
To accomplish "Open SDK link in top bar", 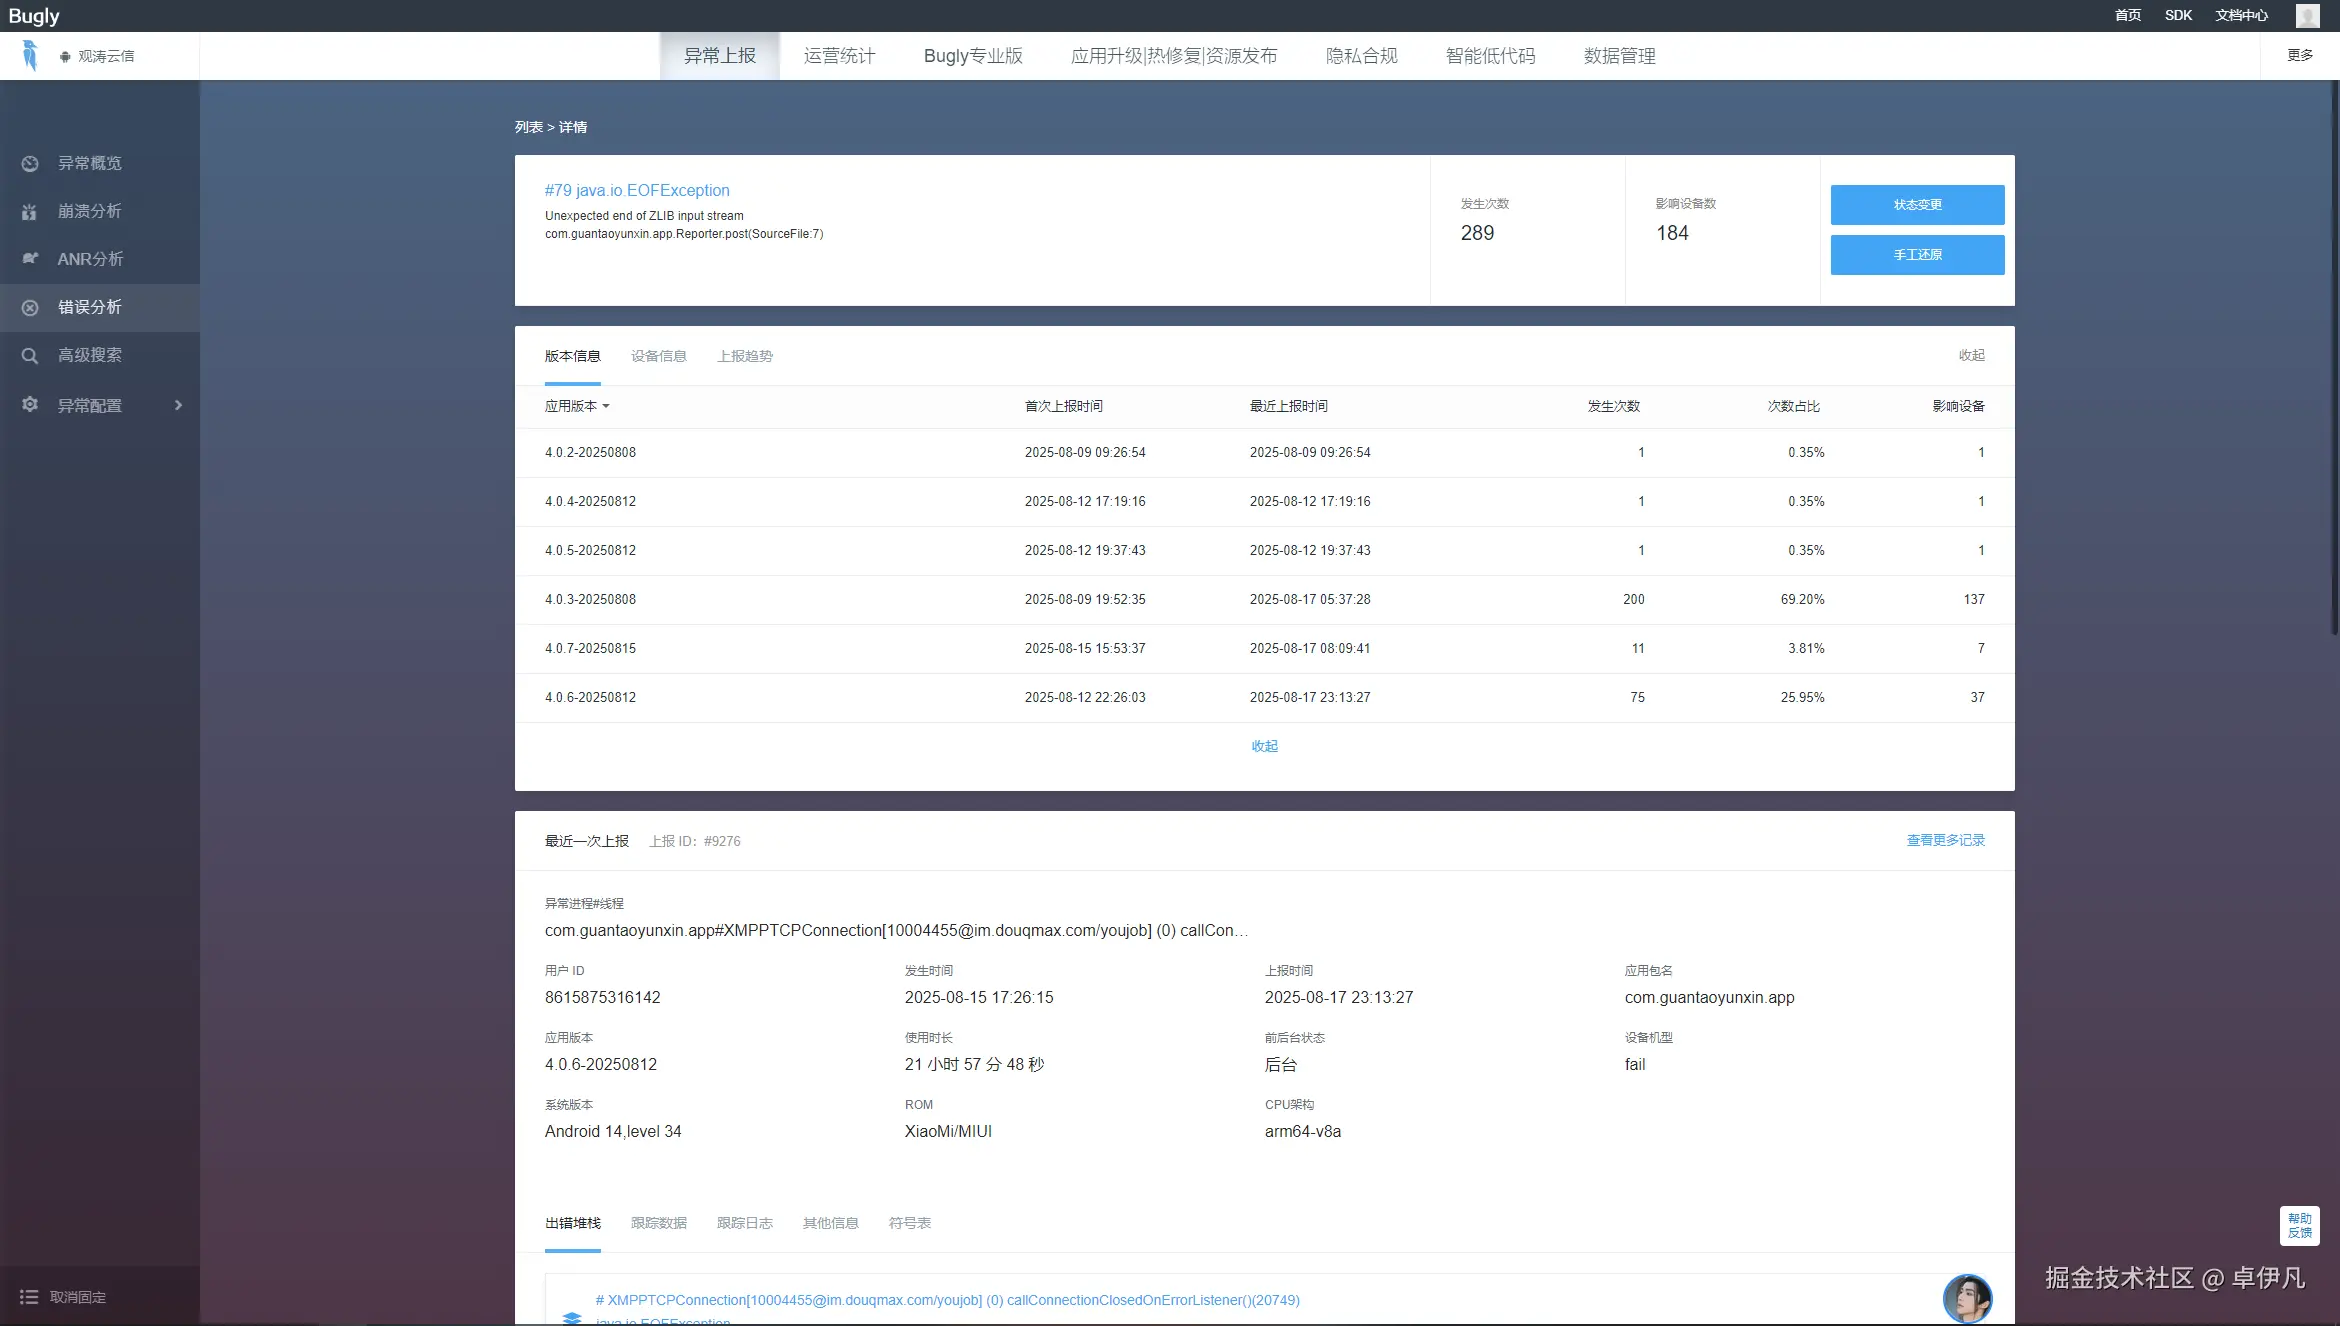I will (x=2178, y=16).
